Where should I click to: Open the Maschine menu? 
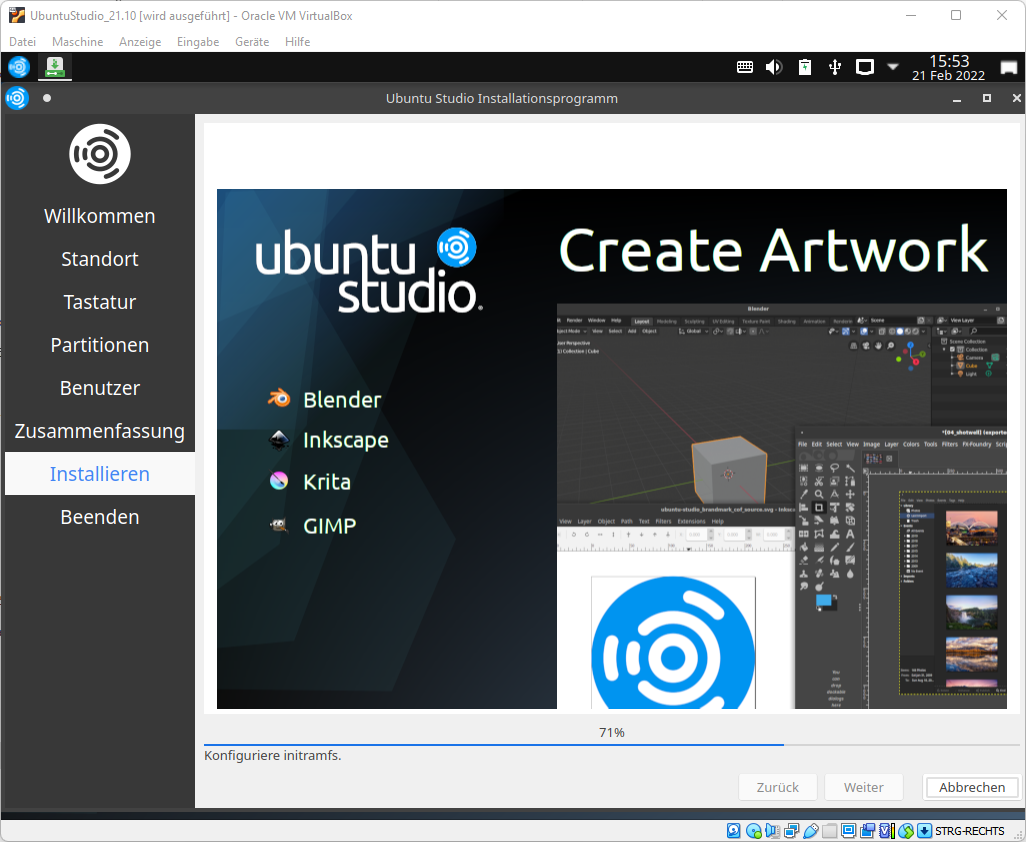[77, 42]
